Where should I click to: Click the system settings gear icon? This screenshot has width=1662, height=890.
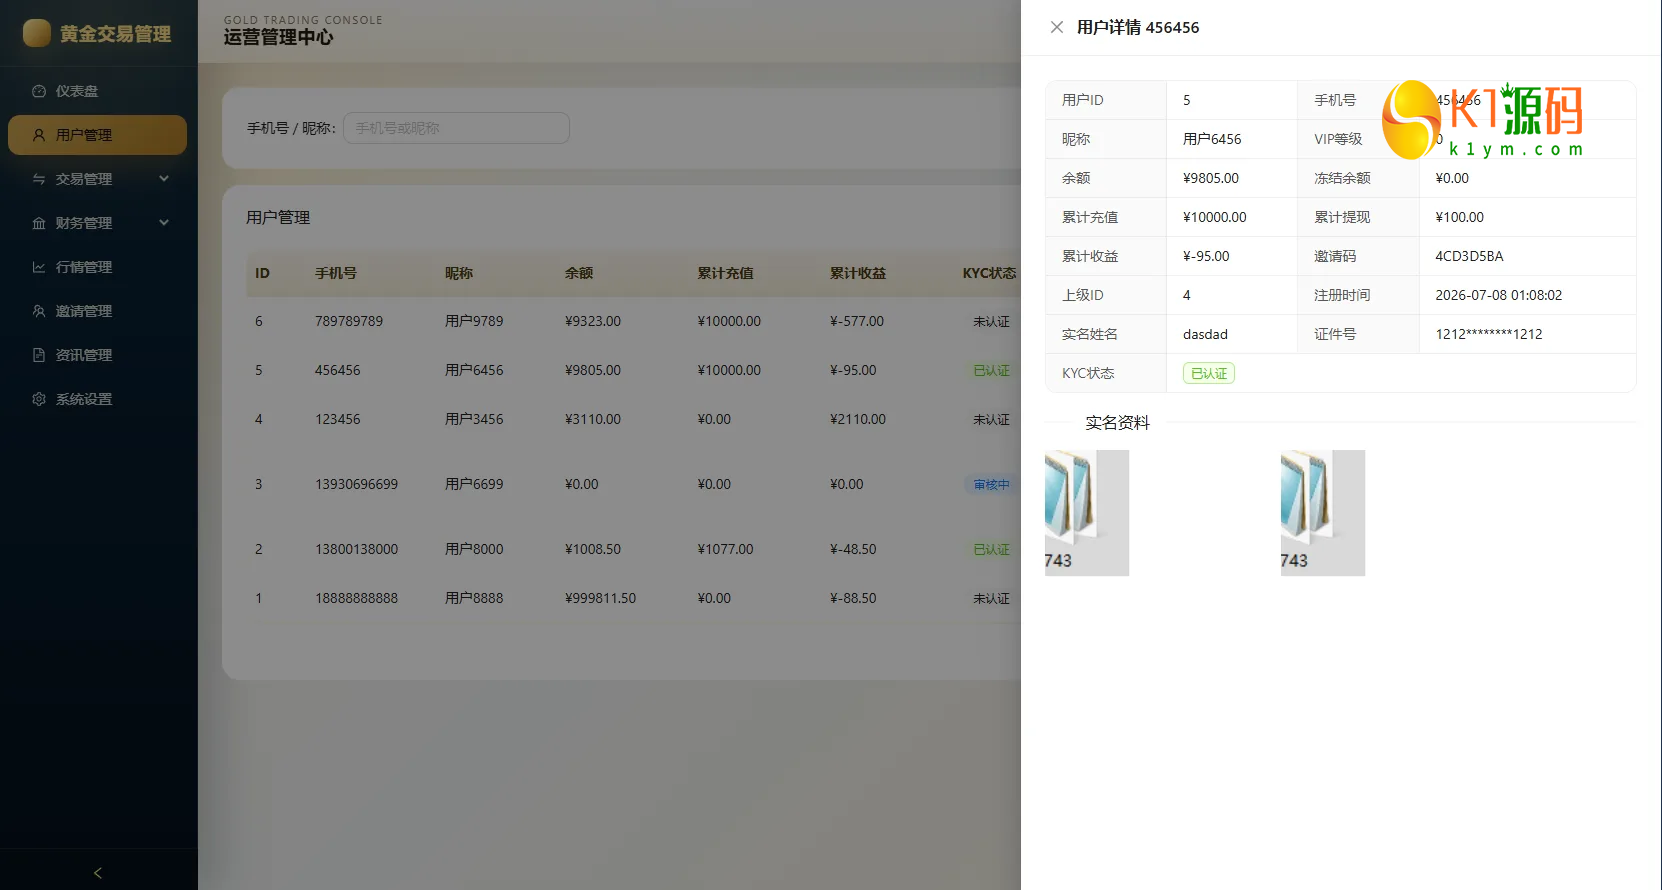click(39, 399)
